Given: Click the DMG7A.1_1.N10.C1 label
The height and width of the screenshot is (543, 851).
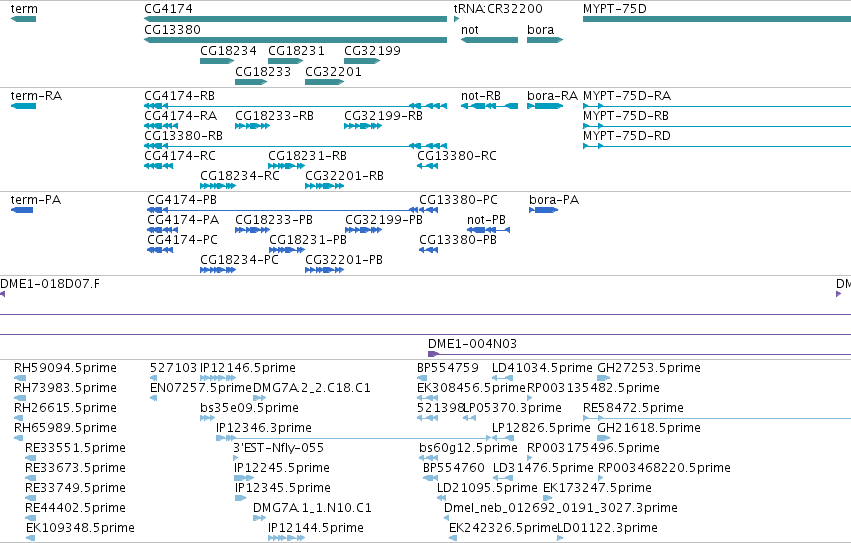Looking at the screenshot, I should [312, 508].
